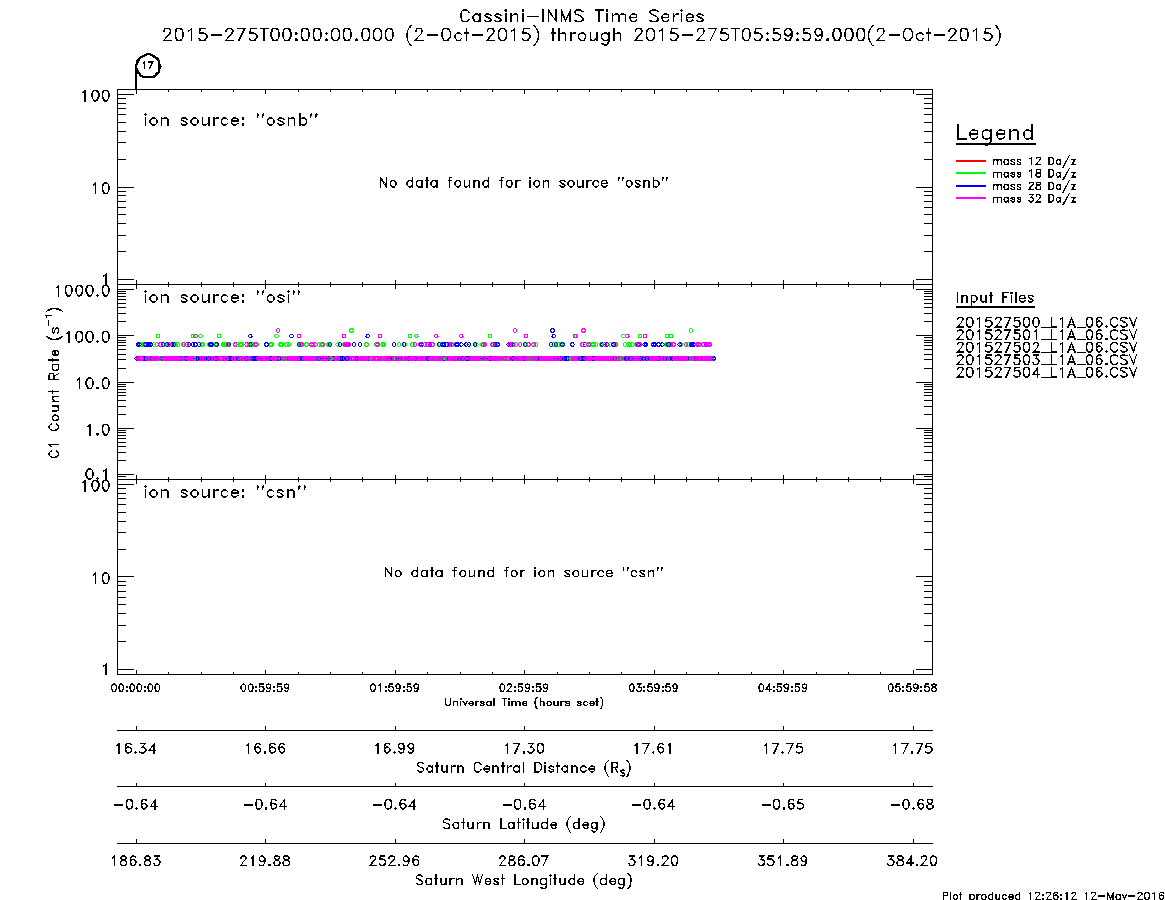Screen dimensions: 1165x900
Task: Click the 01:59:59 time tick label
Action: pyautogui.click(x=395, y=688)
